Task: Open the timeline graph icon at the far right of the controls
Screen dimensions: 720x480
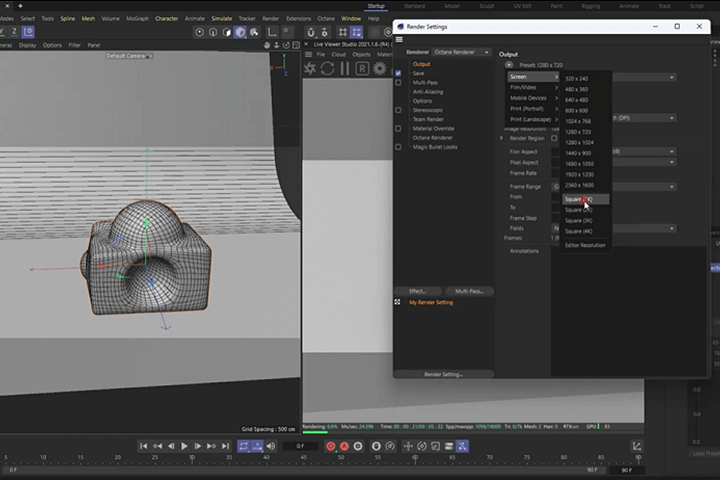Action: coord(637,446)
